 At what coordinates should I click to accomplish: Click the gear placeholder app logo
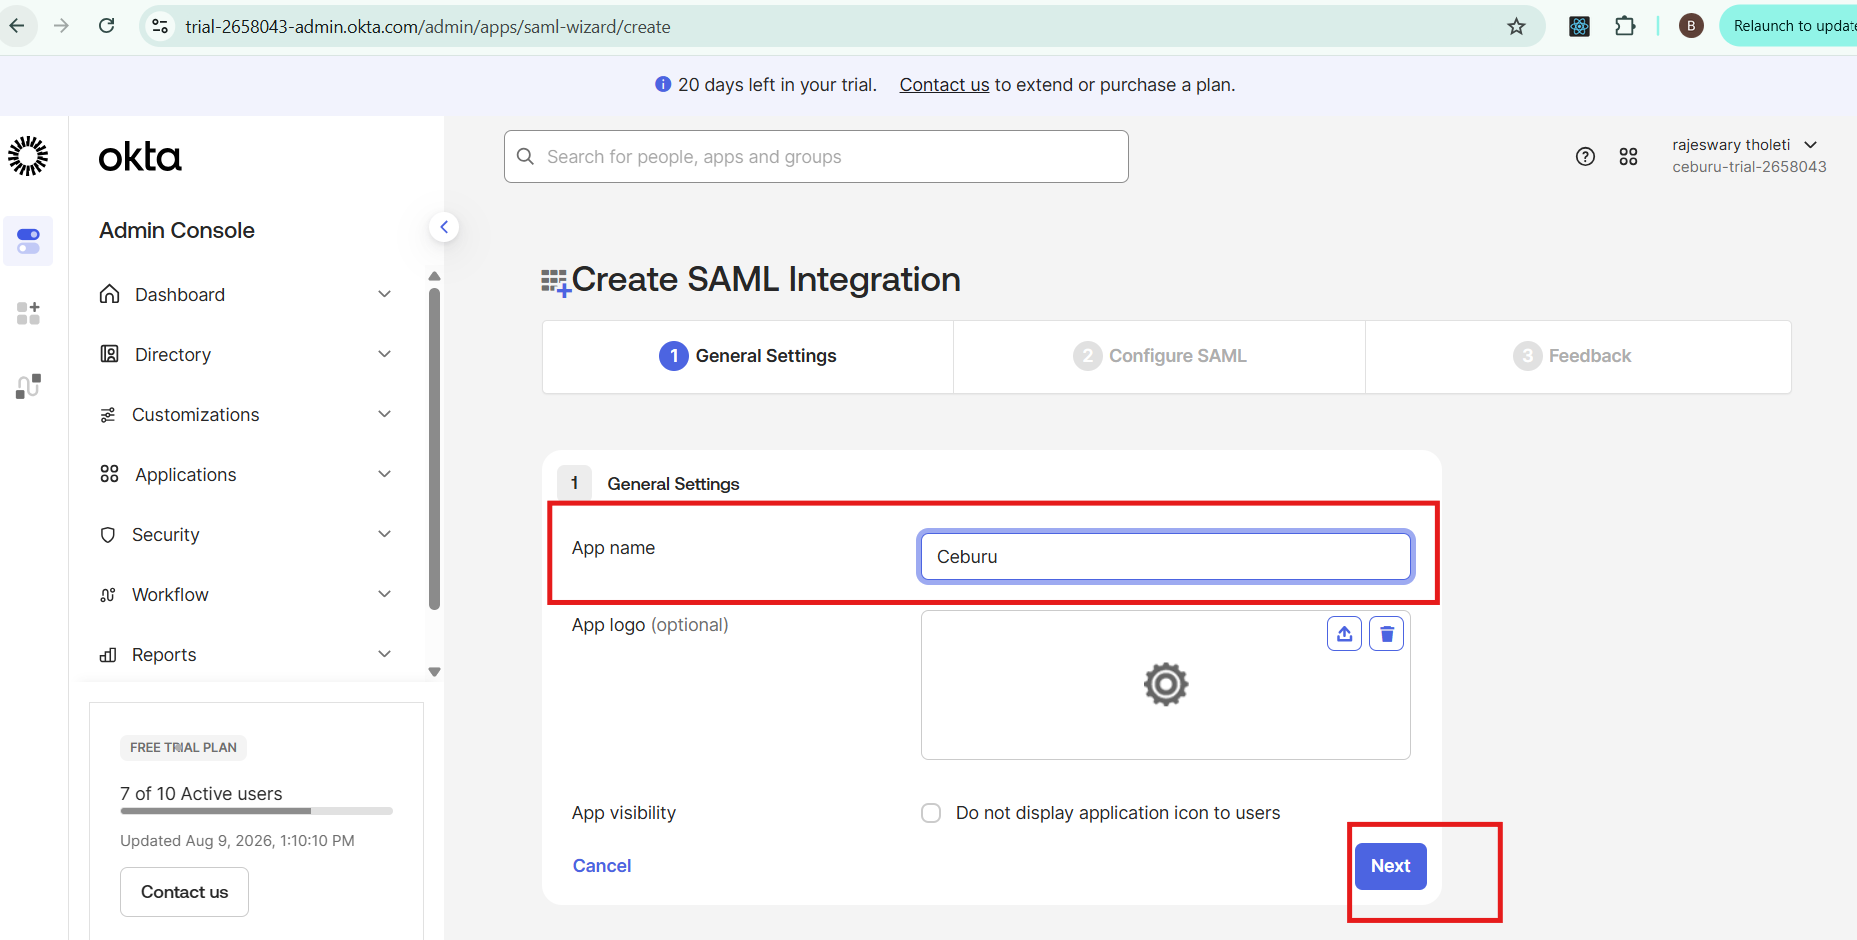click(x=1166, y=685)
